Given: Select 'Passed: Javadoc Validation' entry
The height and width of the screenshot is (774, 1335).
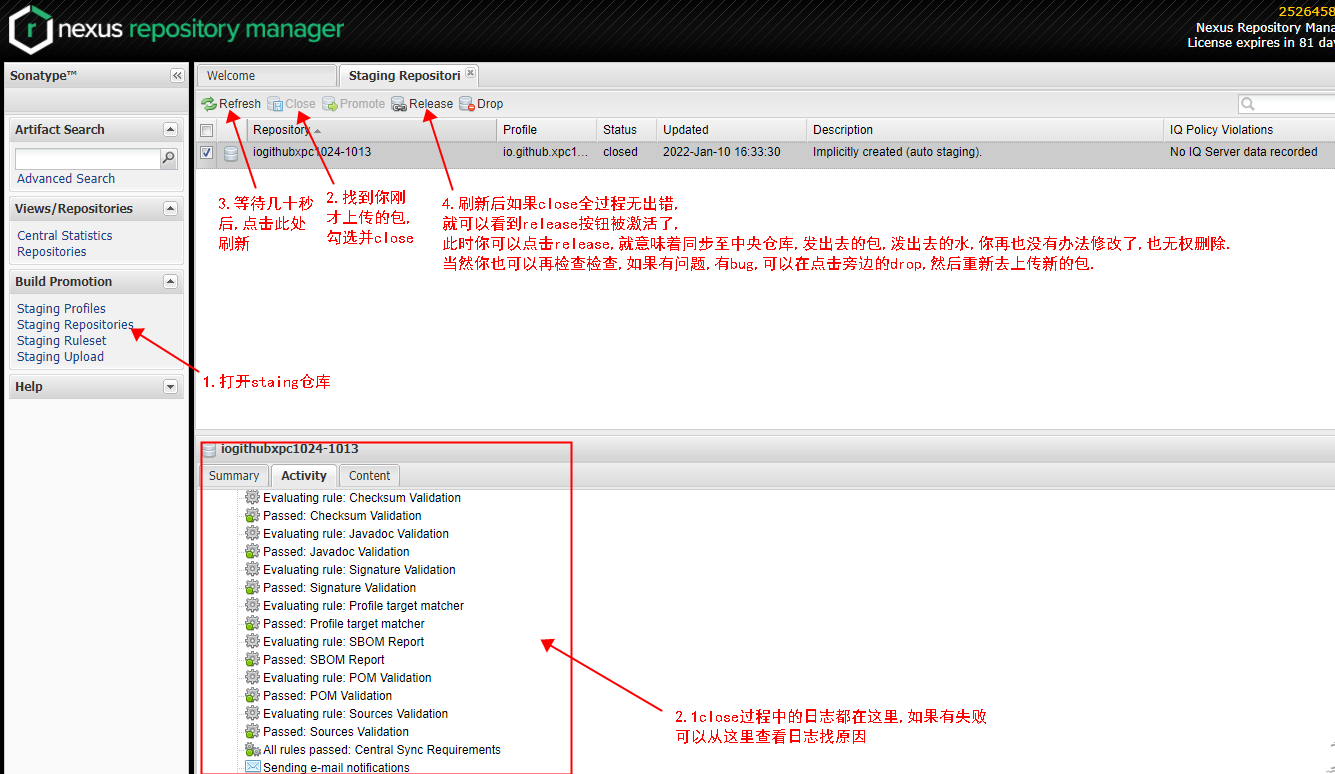Looking at the screenshot, I should click(336, 552).
